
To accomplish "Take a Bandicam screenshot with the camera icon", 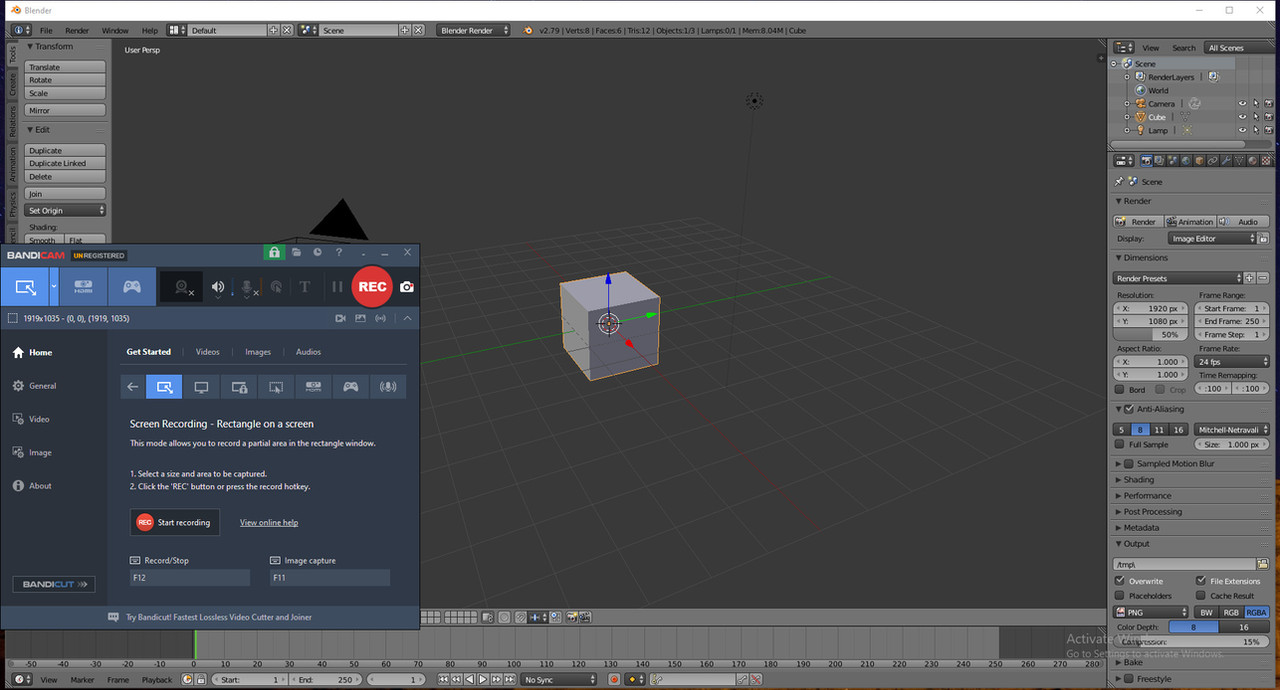I will 407,287.
